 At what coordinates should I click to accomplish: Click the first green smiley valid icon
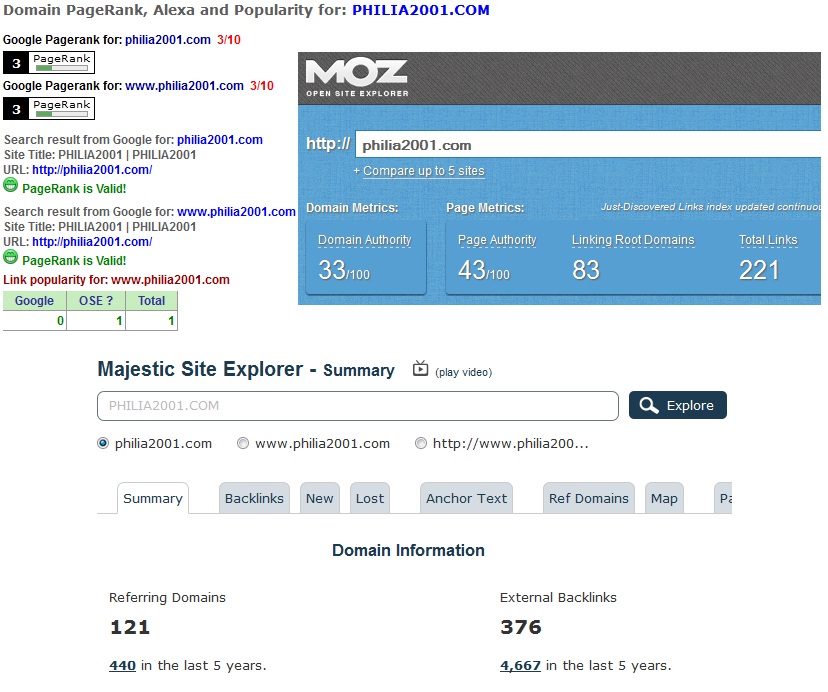click(11, 185)
